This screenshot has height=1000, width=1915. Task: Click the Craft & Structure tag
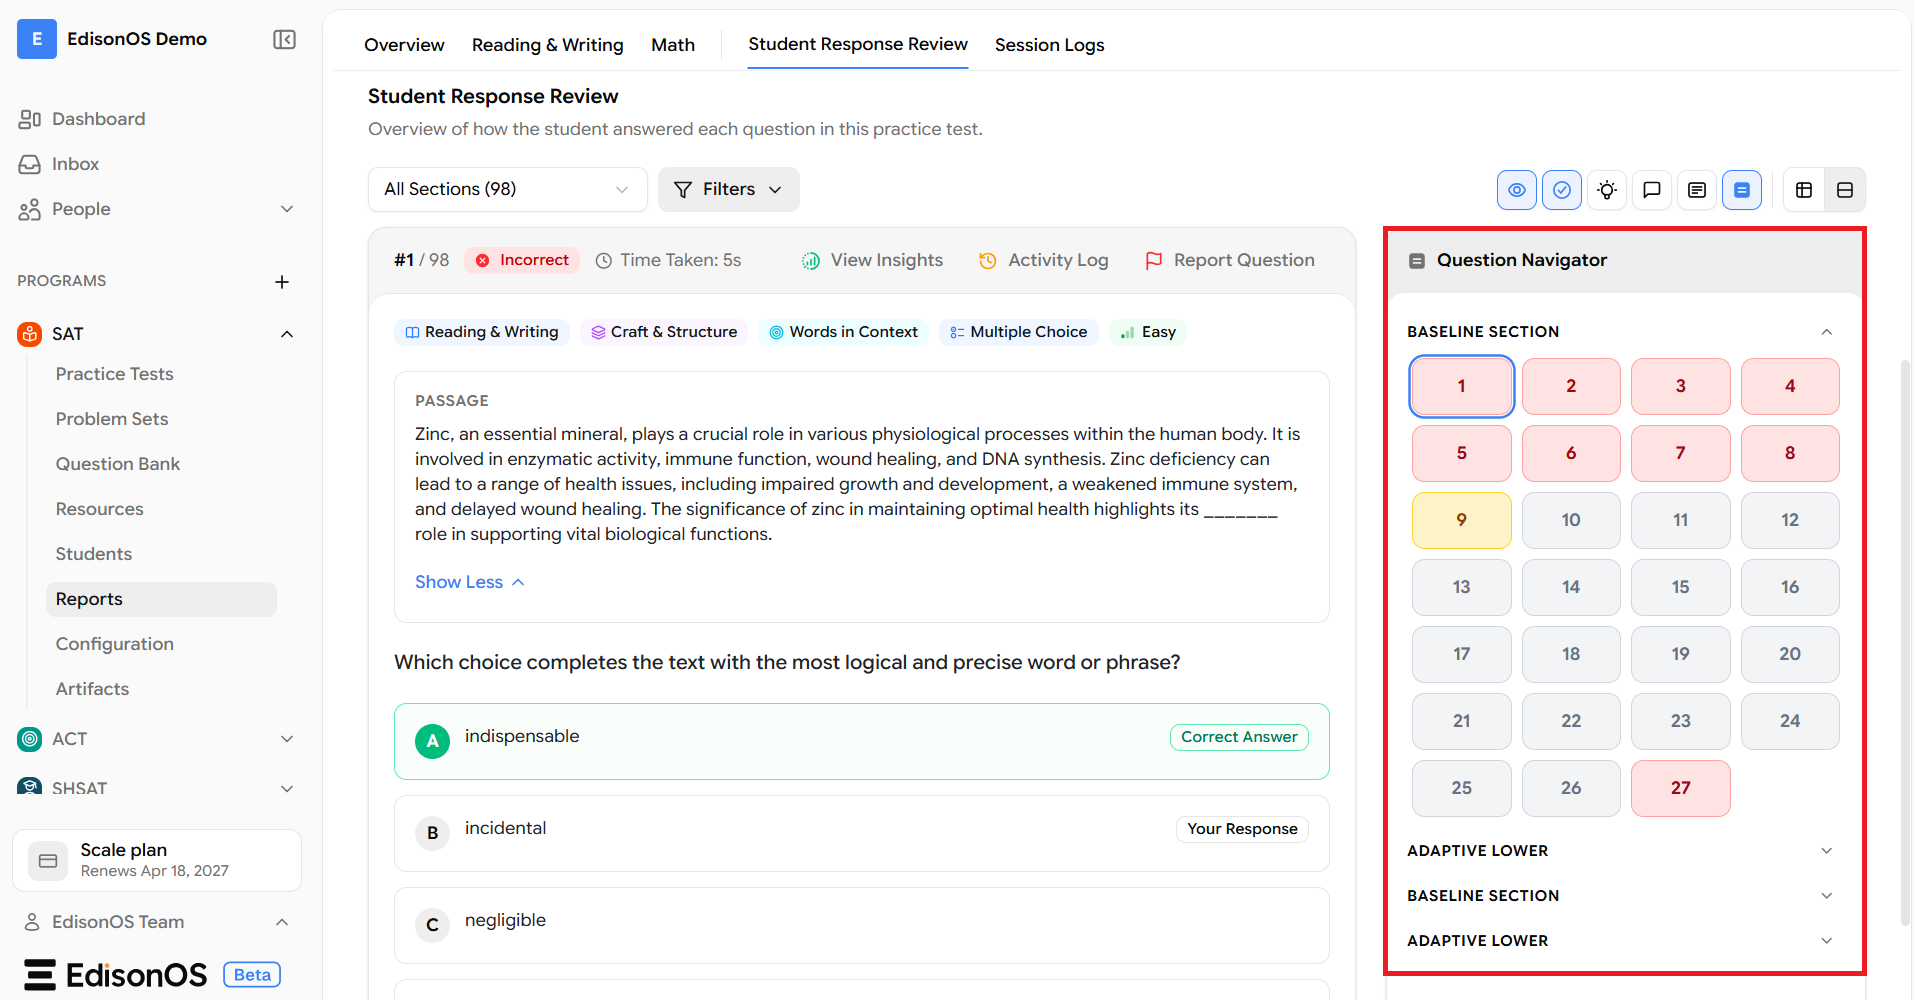pyautogui.click(x=664, y=332)
